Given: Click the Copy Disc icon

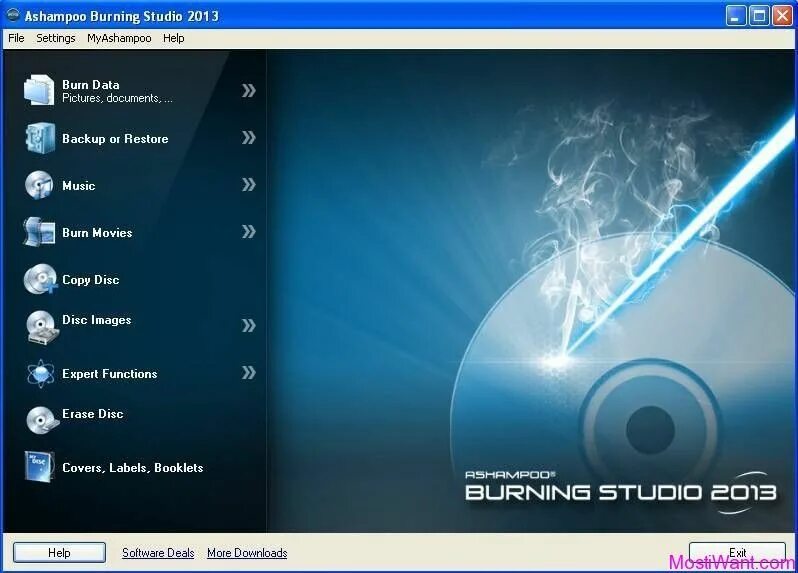Looking at the screenshot, I should [x=40, y=279].
